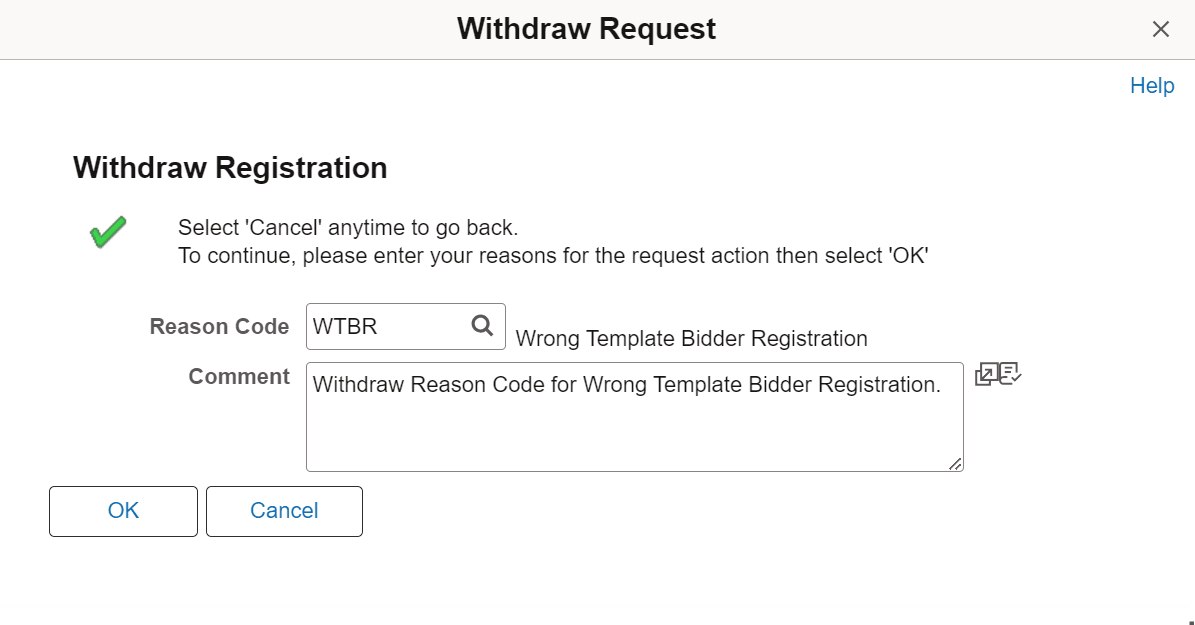The width and height of the screenshot is (1195, 625).
Task: Expand the Comment field into a modal window
Action: tap(987, 373)
